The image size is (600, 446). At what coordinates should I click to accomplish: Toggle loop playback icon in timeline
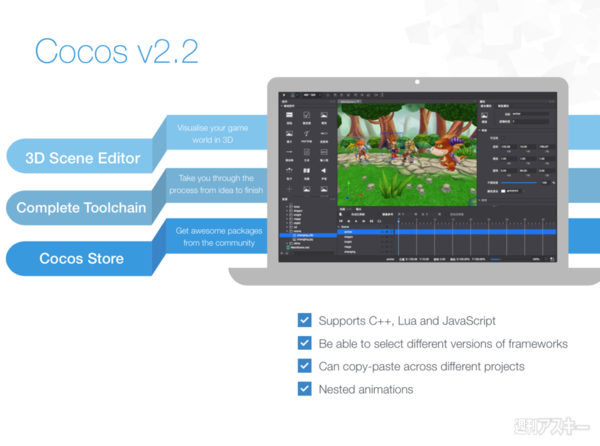point(380,221)
